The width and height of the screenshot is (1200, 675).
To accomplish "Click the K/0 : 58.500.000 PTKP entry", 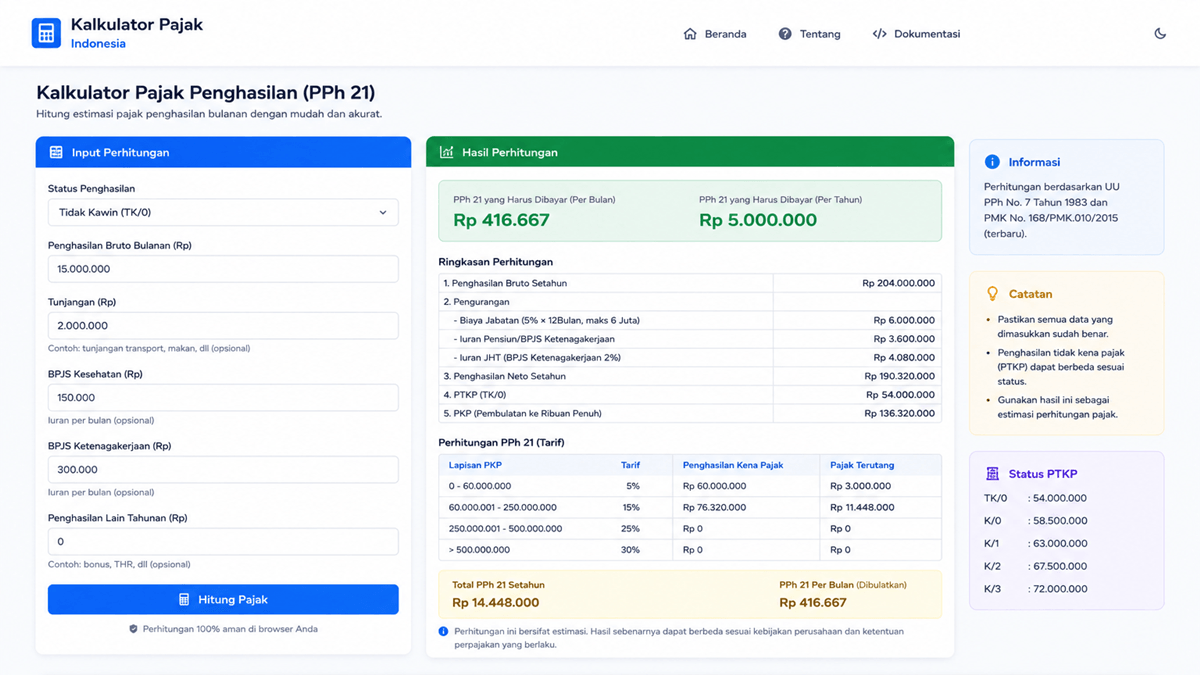I will click(x=1035, y=521).
